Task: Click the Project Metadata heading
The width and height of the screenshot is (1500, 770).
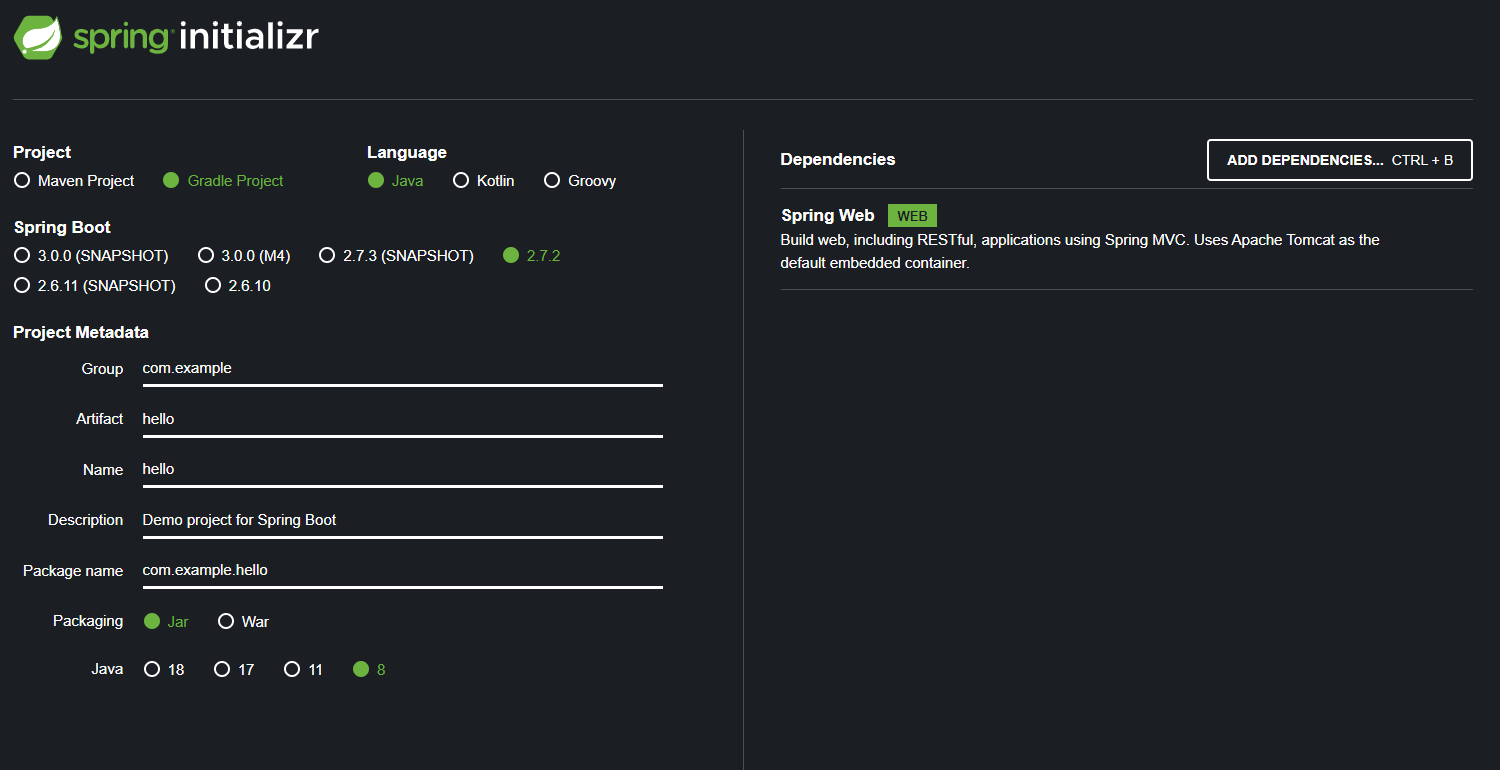Action: click(x=81, y=333)
